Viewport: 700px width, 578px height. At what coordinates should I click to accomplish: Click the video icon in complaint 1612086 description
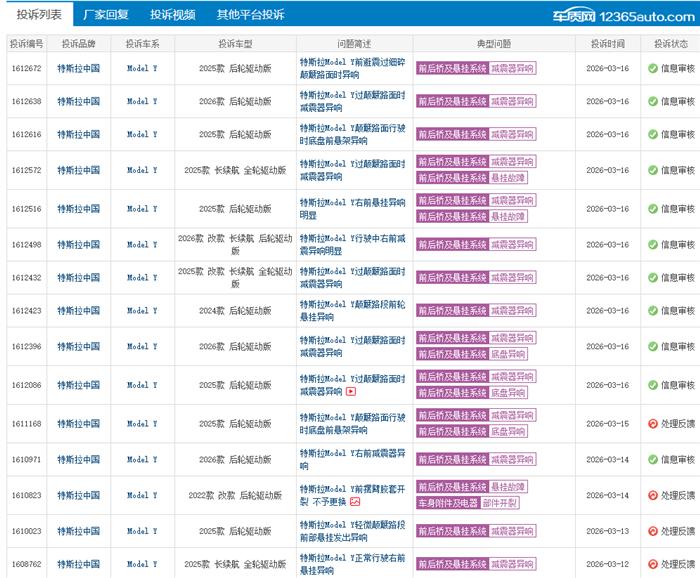click(x=351, y=392)
